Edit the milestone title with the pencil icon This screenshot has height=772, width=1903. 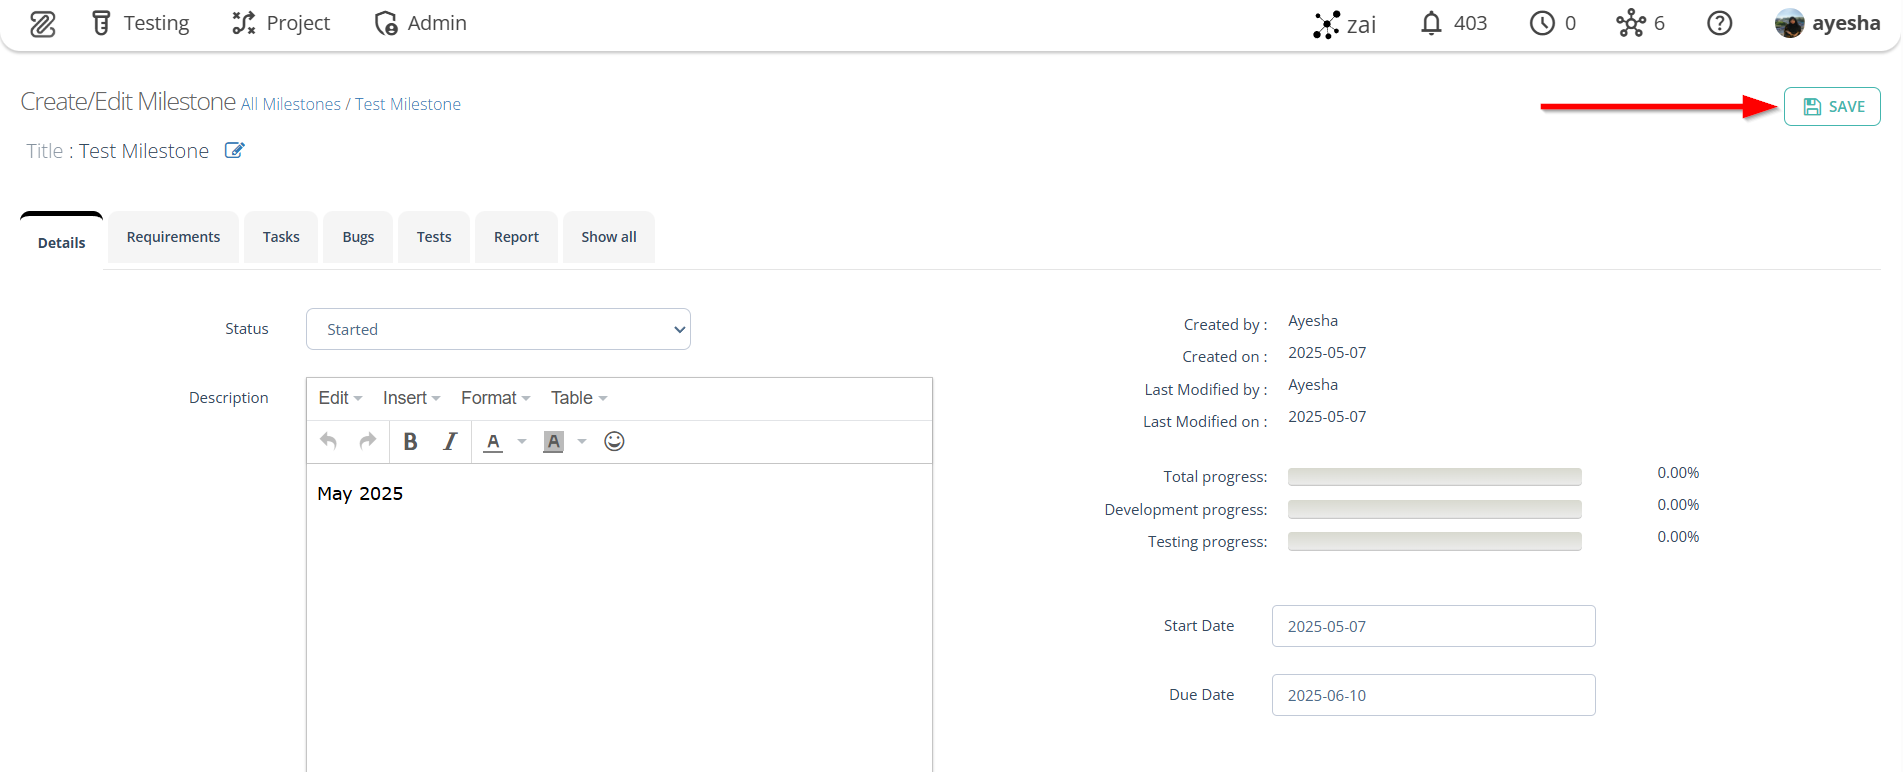pos(234,150)
